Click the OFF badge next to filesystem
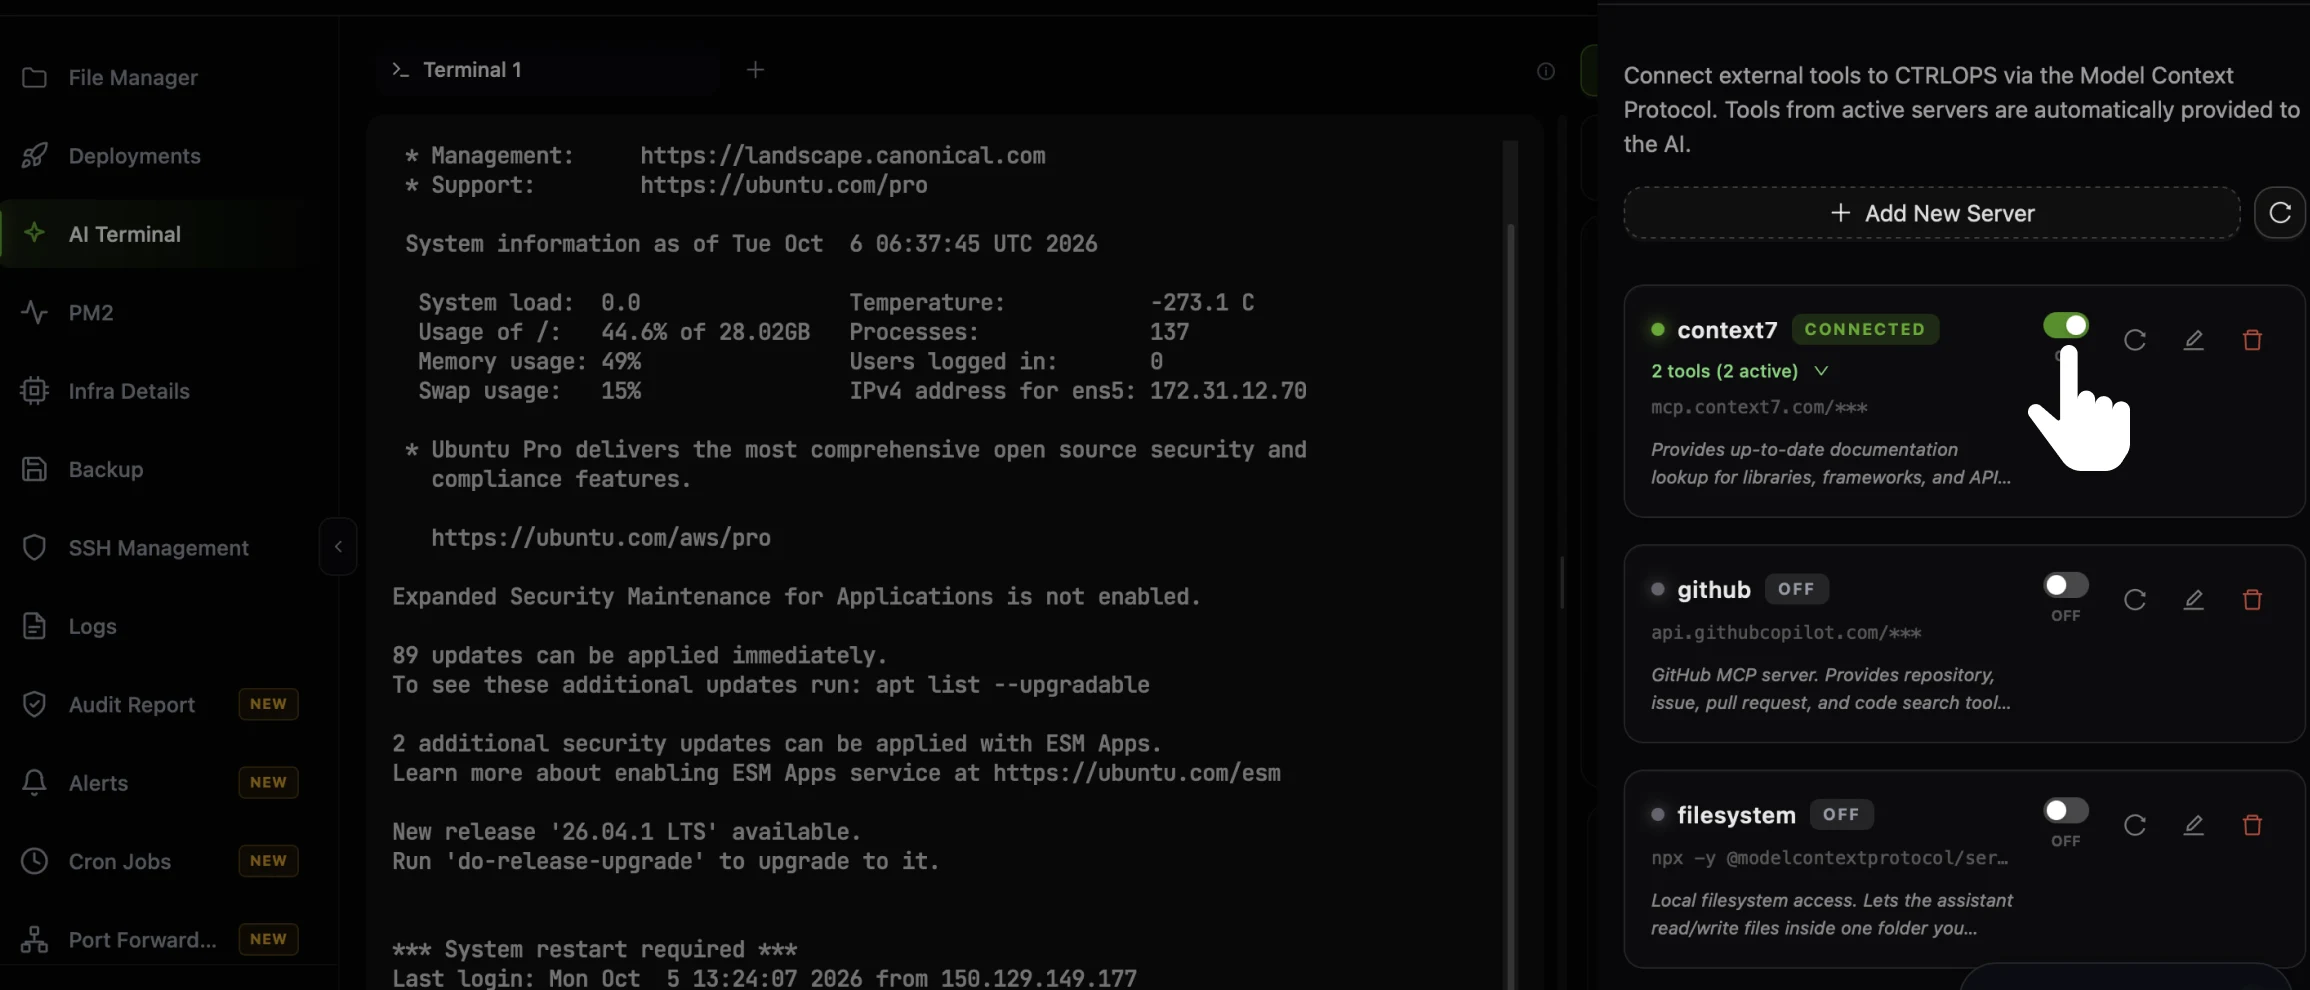The height and width of the screenshot is (990, 2310). point(1841,814)
